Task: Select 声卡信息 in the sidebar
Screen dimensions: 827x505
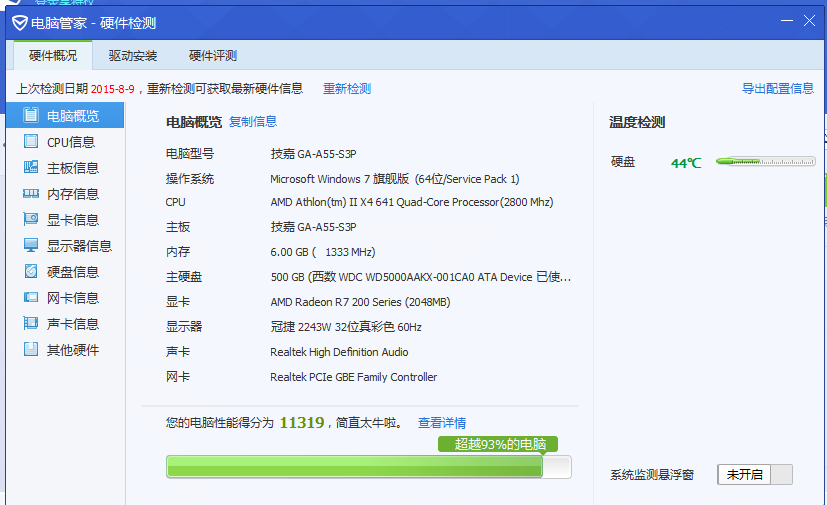Action: [65, 323]
